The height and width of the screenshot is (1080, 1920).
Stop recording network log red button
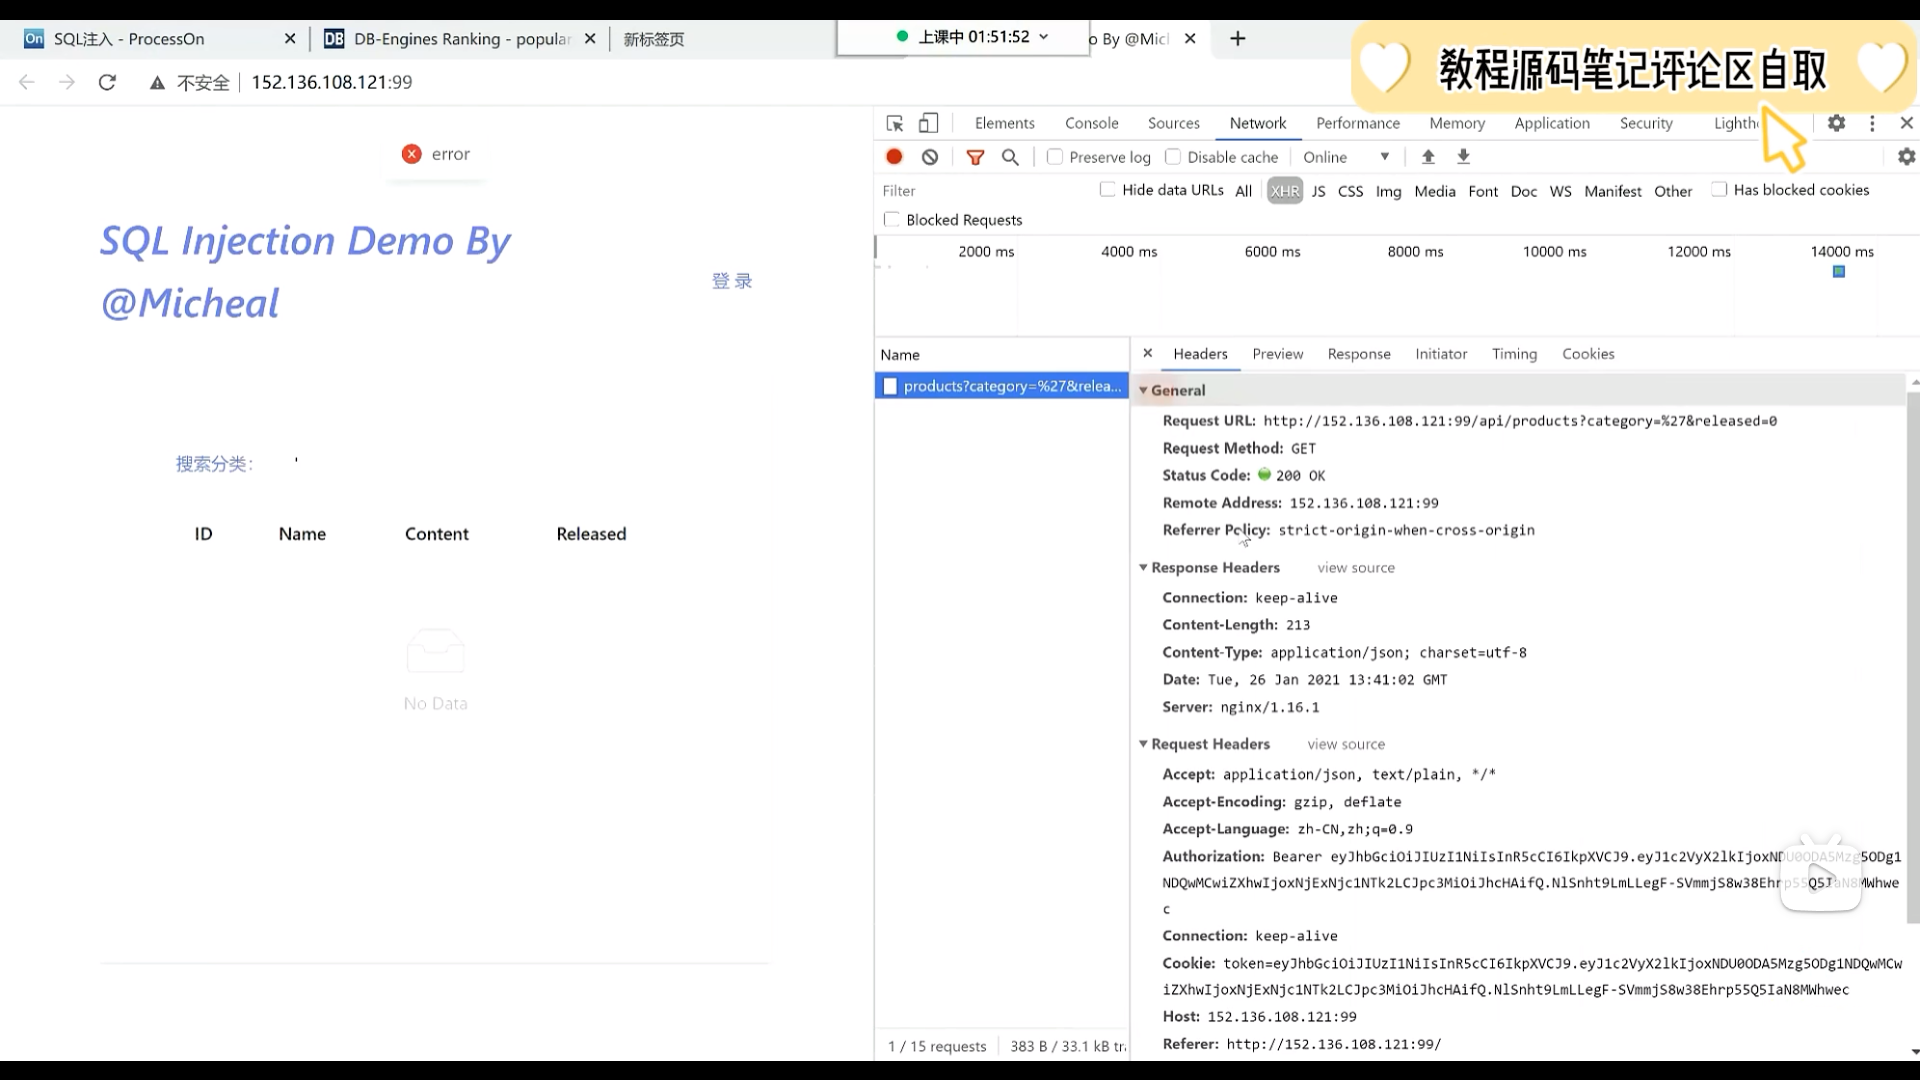tap(894, 157)
